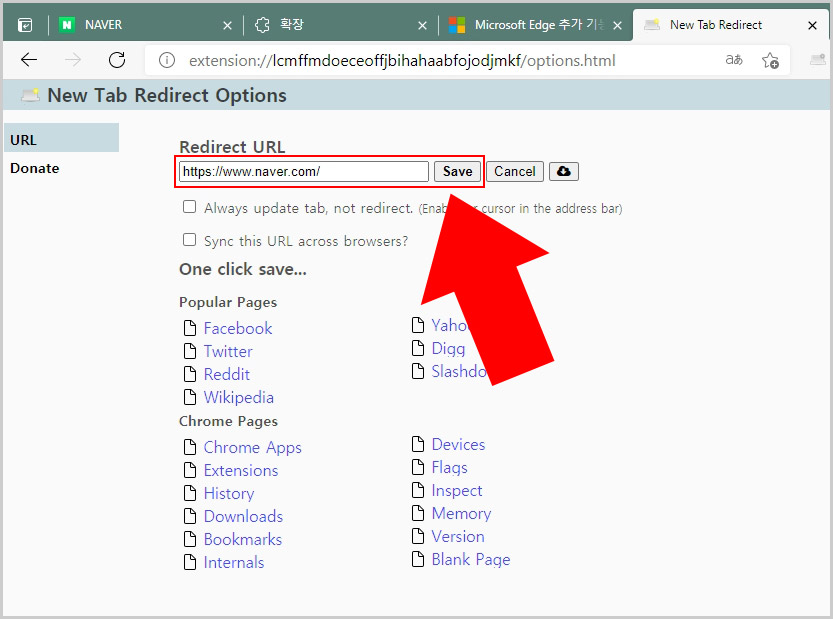Click the browser forward arrow
Screen dimensions: 833x619
pos(73,60)
